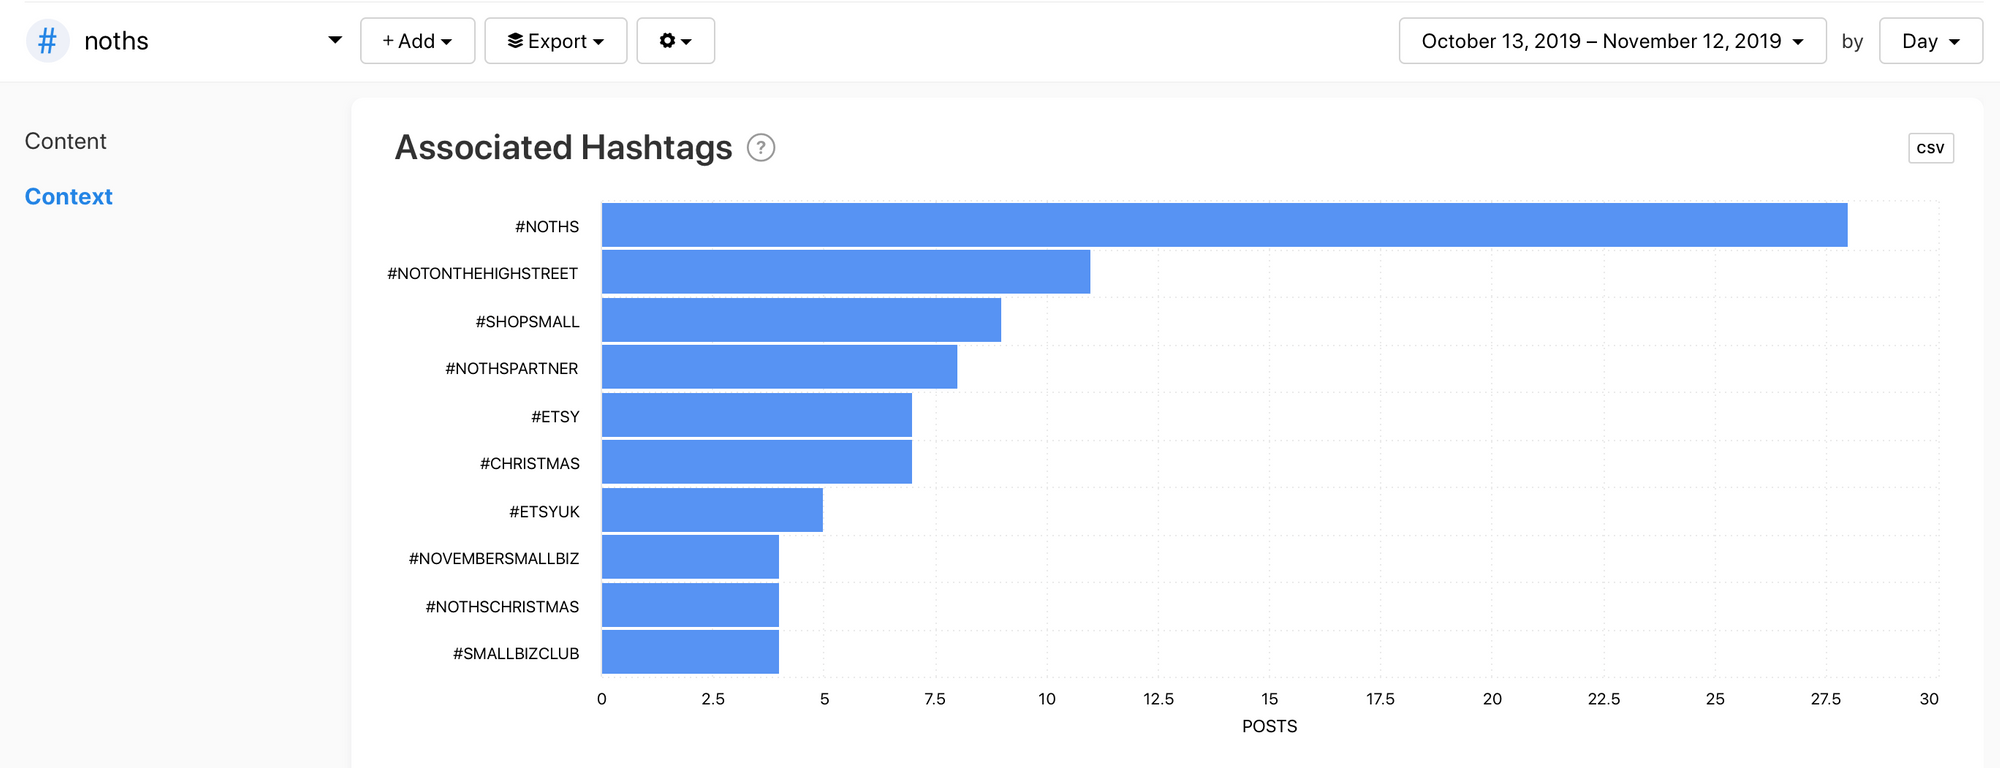Viewport: 2000px width, 768px height.
Task: Open the date range picker
Action: [1611, 41]
